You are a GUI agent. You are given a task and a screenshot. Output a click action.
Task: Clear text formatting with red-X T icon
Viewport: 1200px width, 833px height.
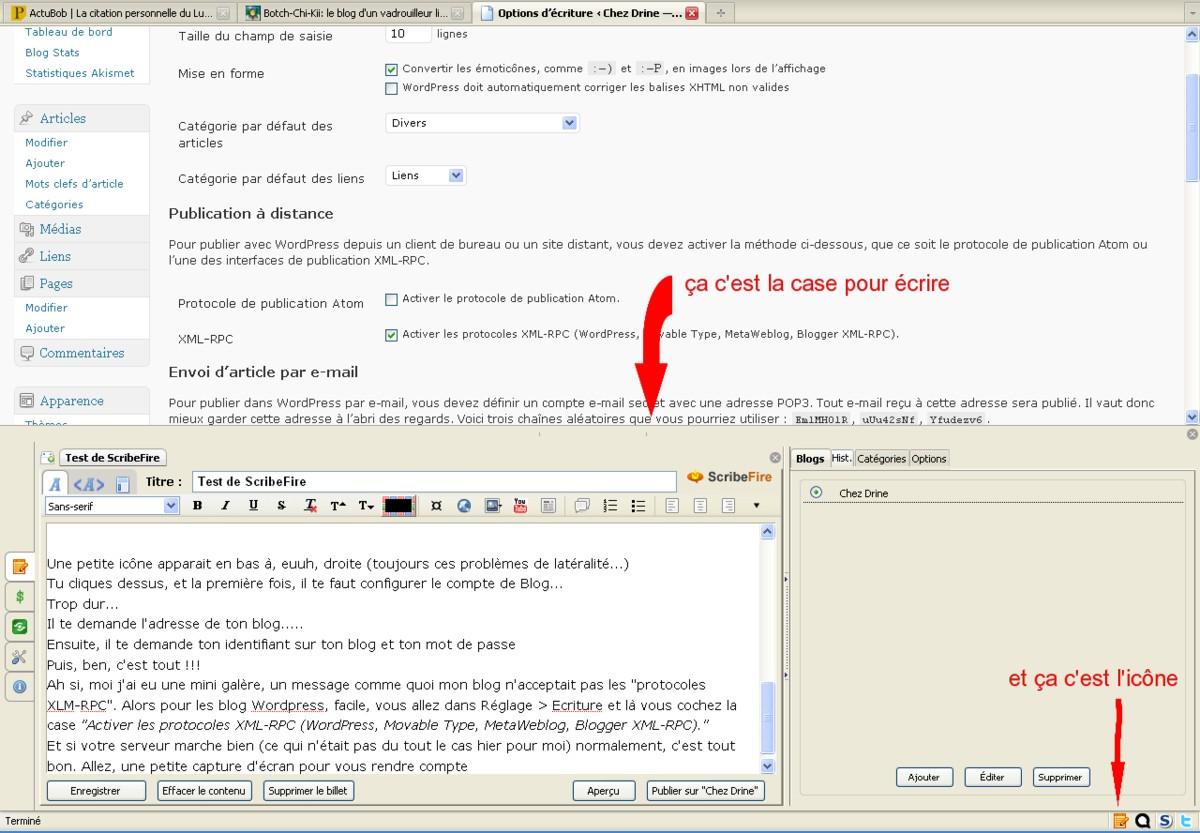310,506
